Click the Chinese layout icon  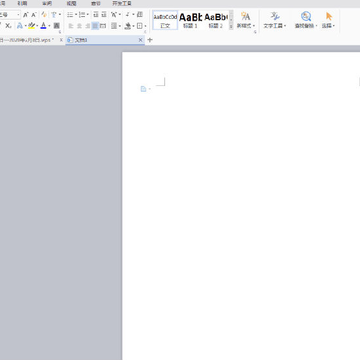[114, 15]
